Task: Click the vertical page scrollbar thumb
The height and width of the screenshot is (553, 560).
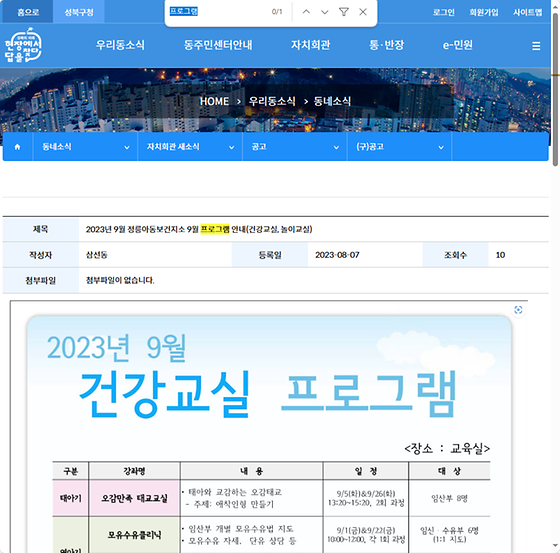Action: (555, 89)
